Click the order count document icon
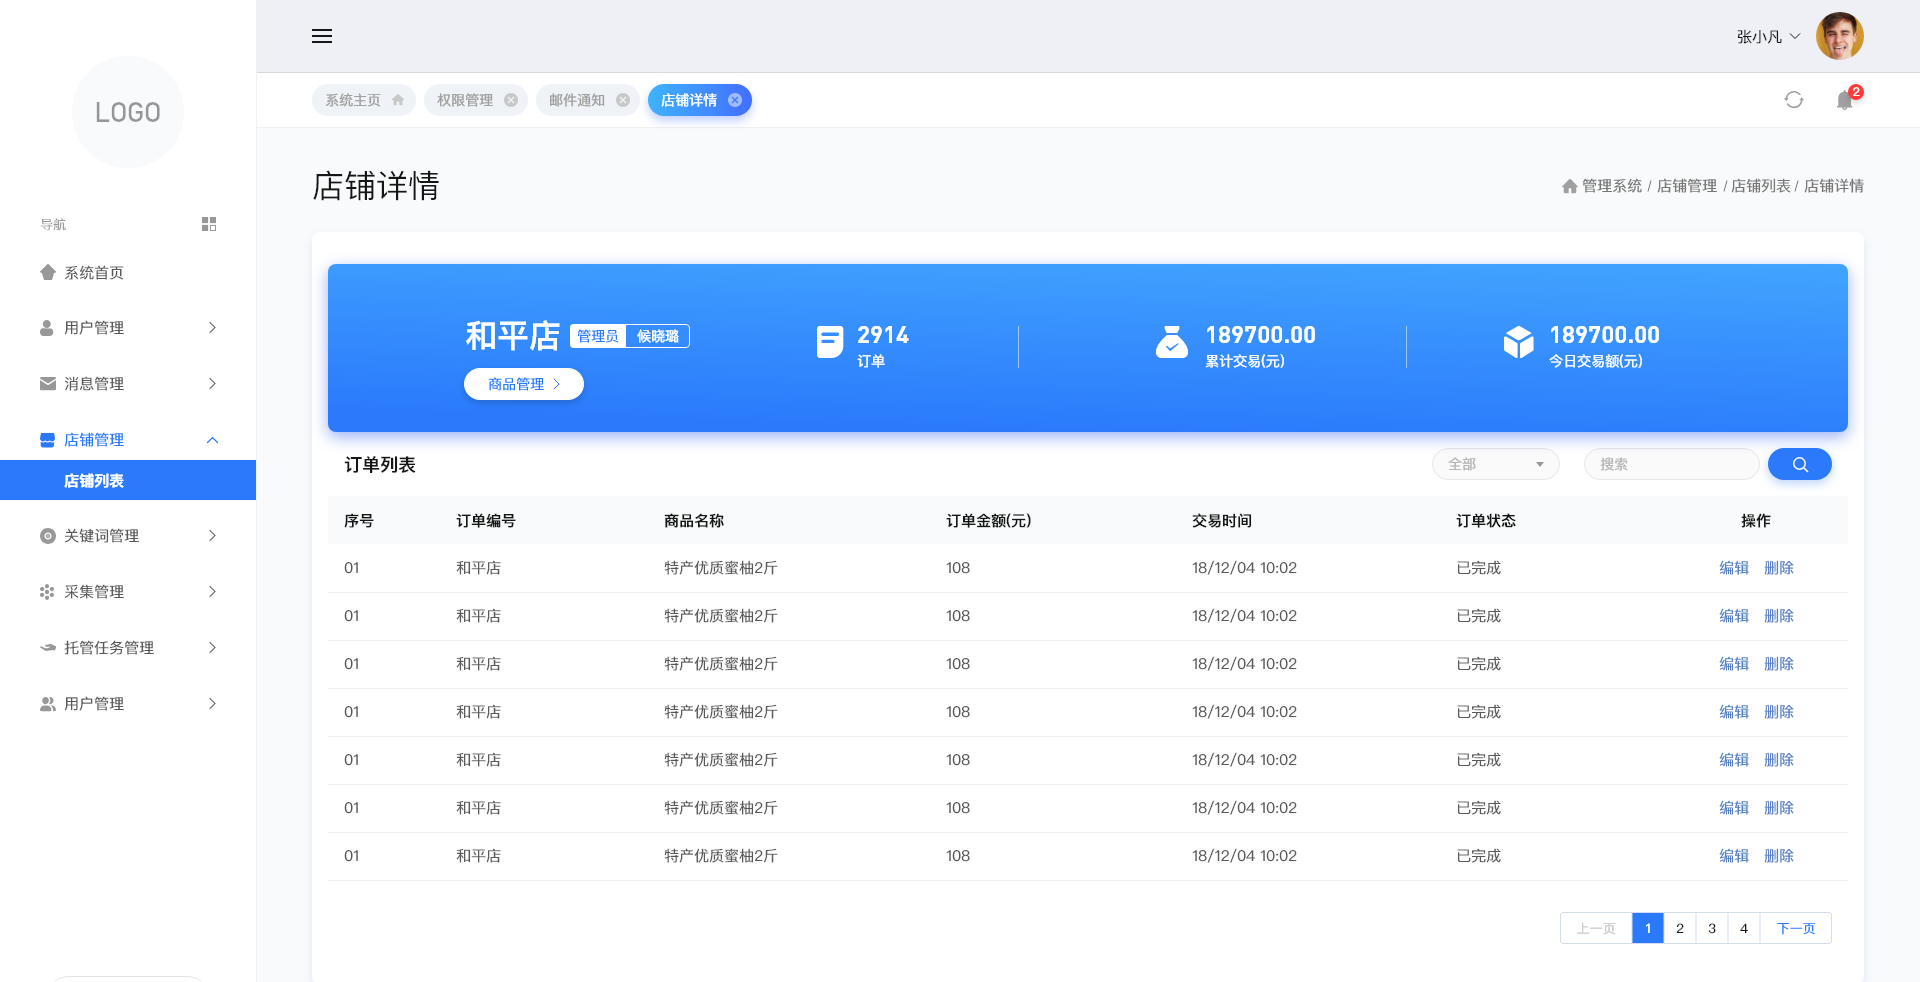Viewport: 1920px width, 982px height. tap(830, 342)
